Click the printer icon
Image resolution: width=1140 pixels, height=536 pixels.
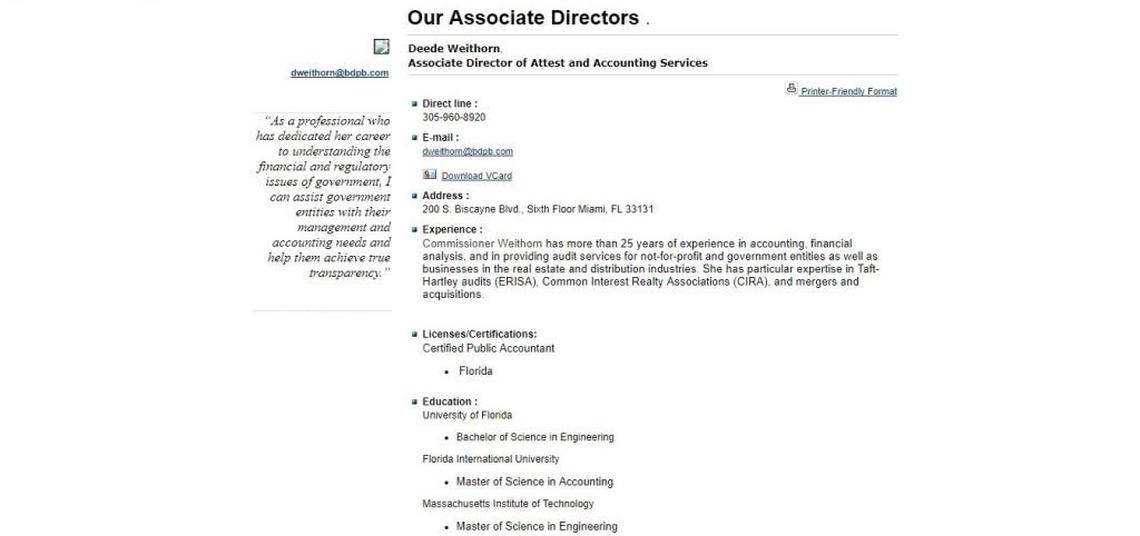(791, 88)
